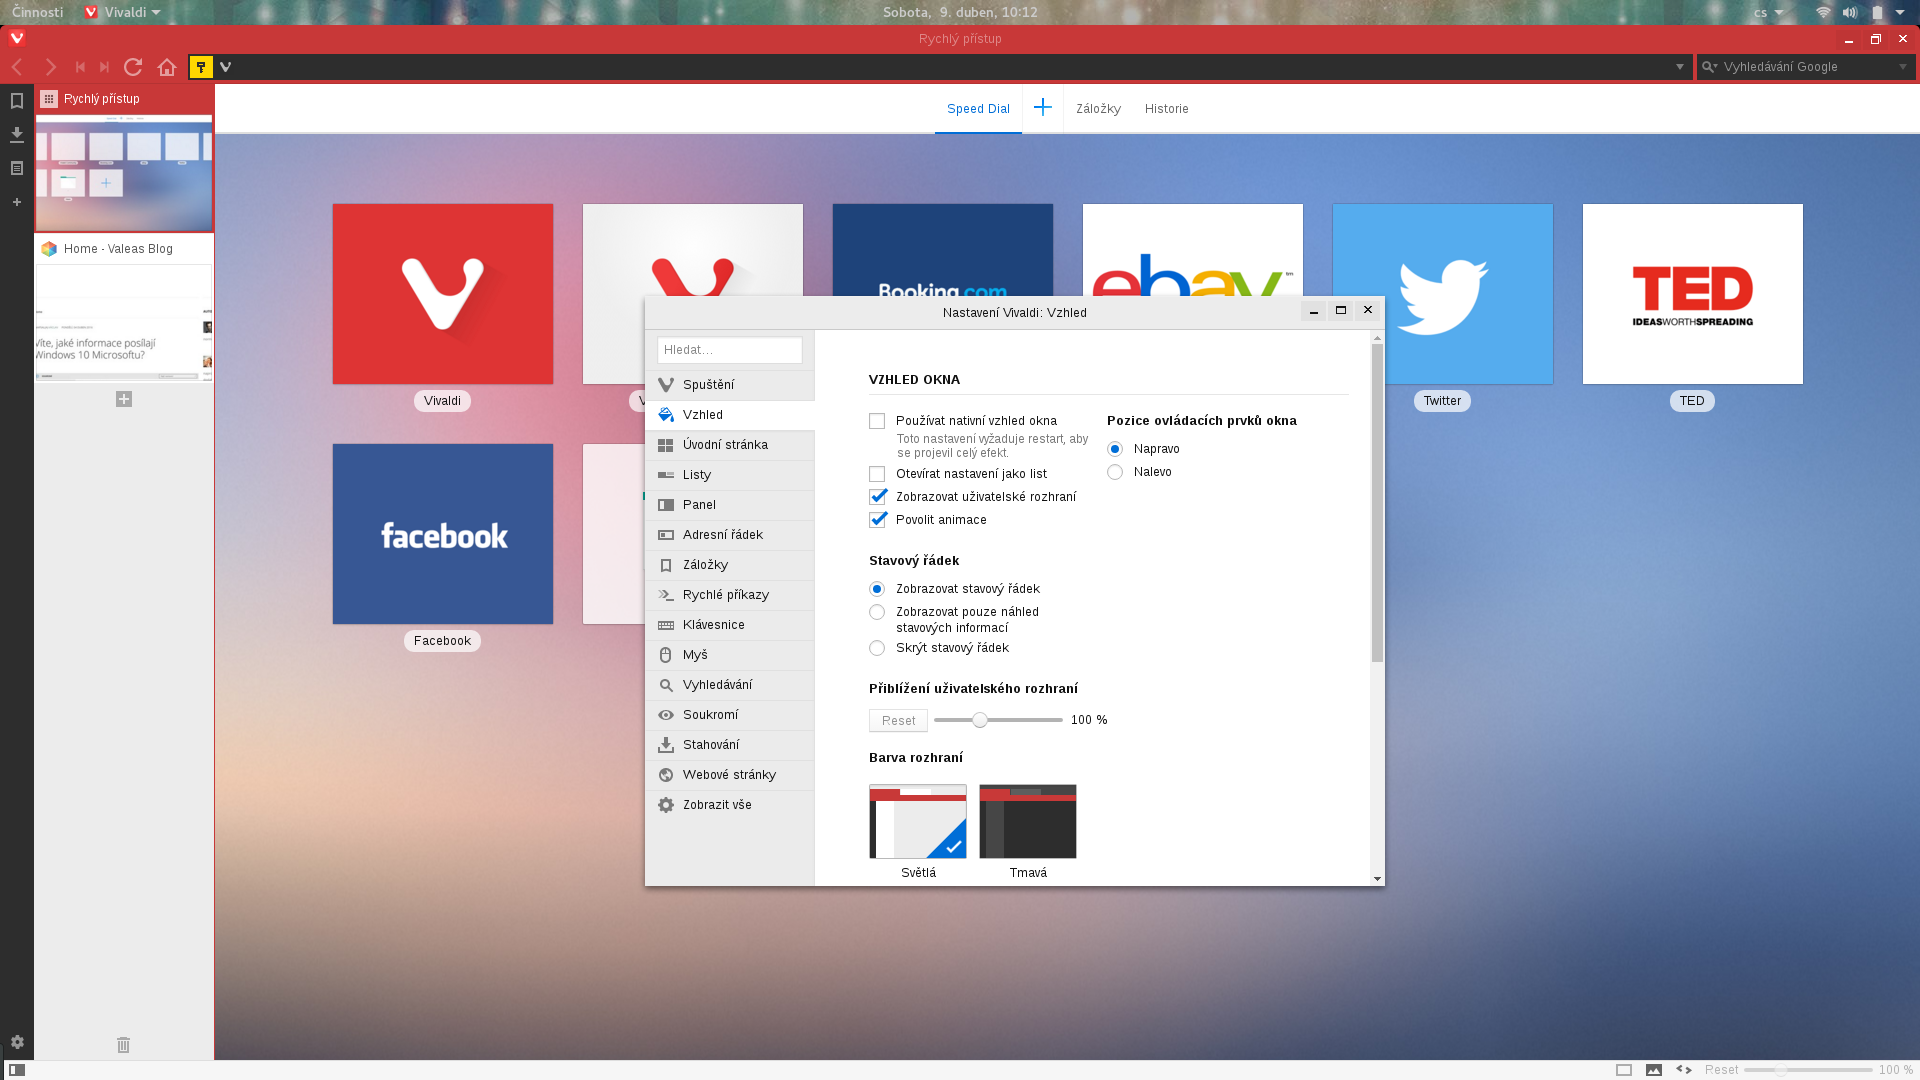
Task: Click the Rewind navigation icon
Action: click(81, 67)
